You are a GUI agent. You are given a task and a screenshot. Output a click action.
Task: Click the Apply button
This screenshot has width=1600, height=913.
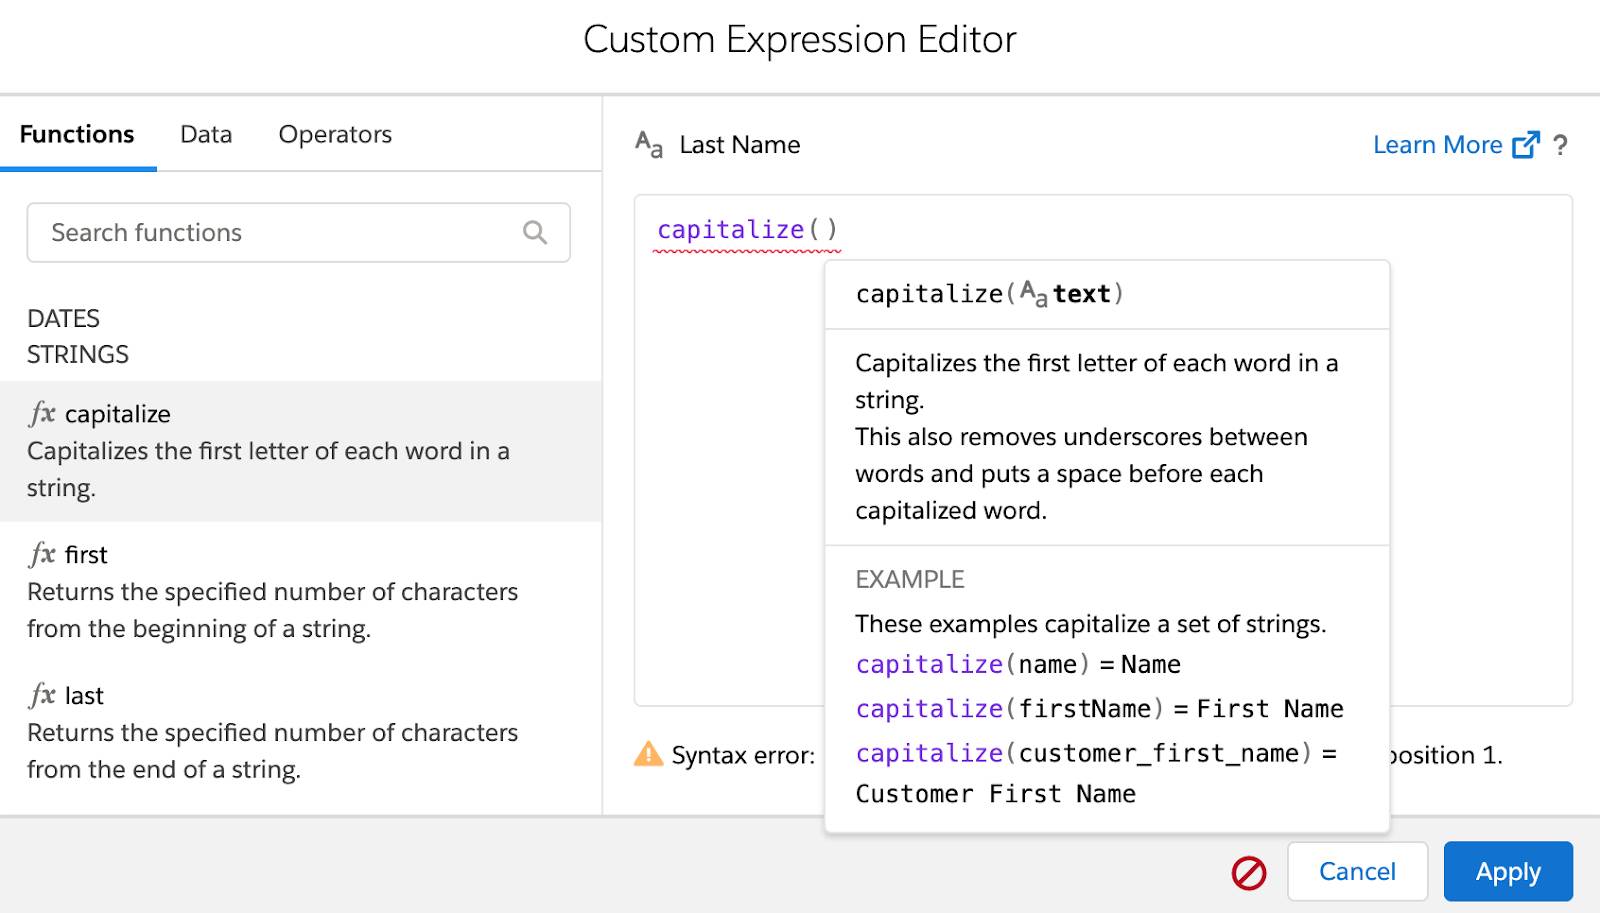point(1508,871)
